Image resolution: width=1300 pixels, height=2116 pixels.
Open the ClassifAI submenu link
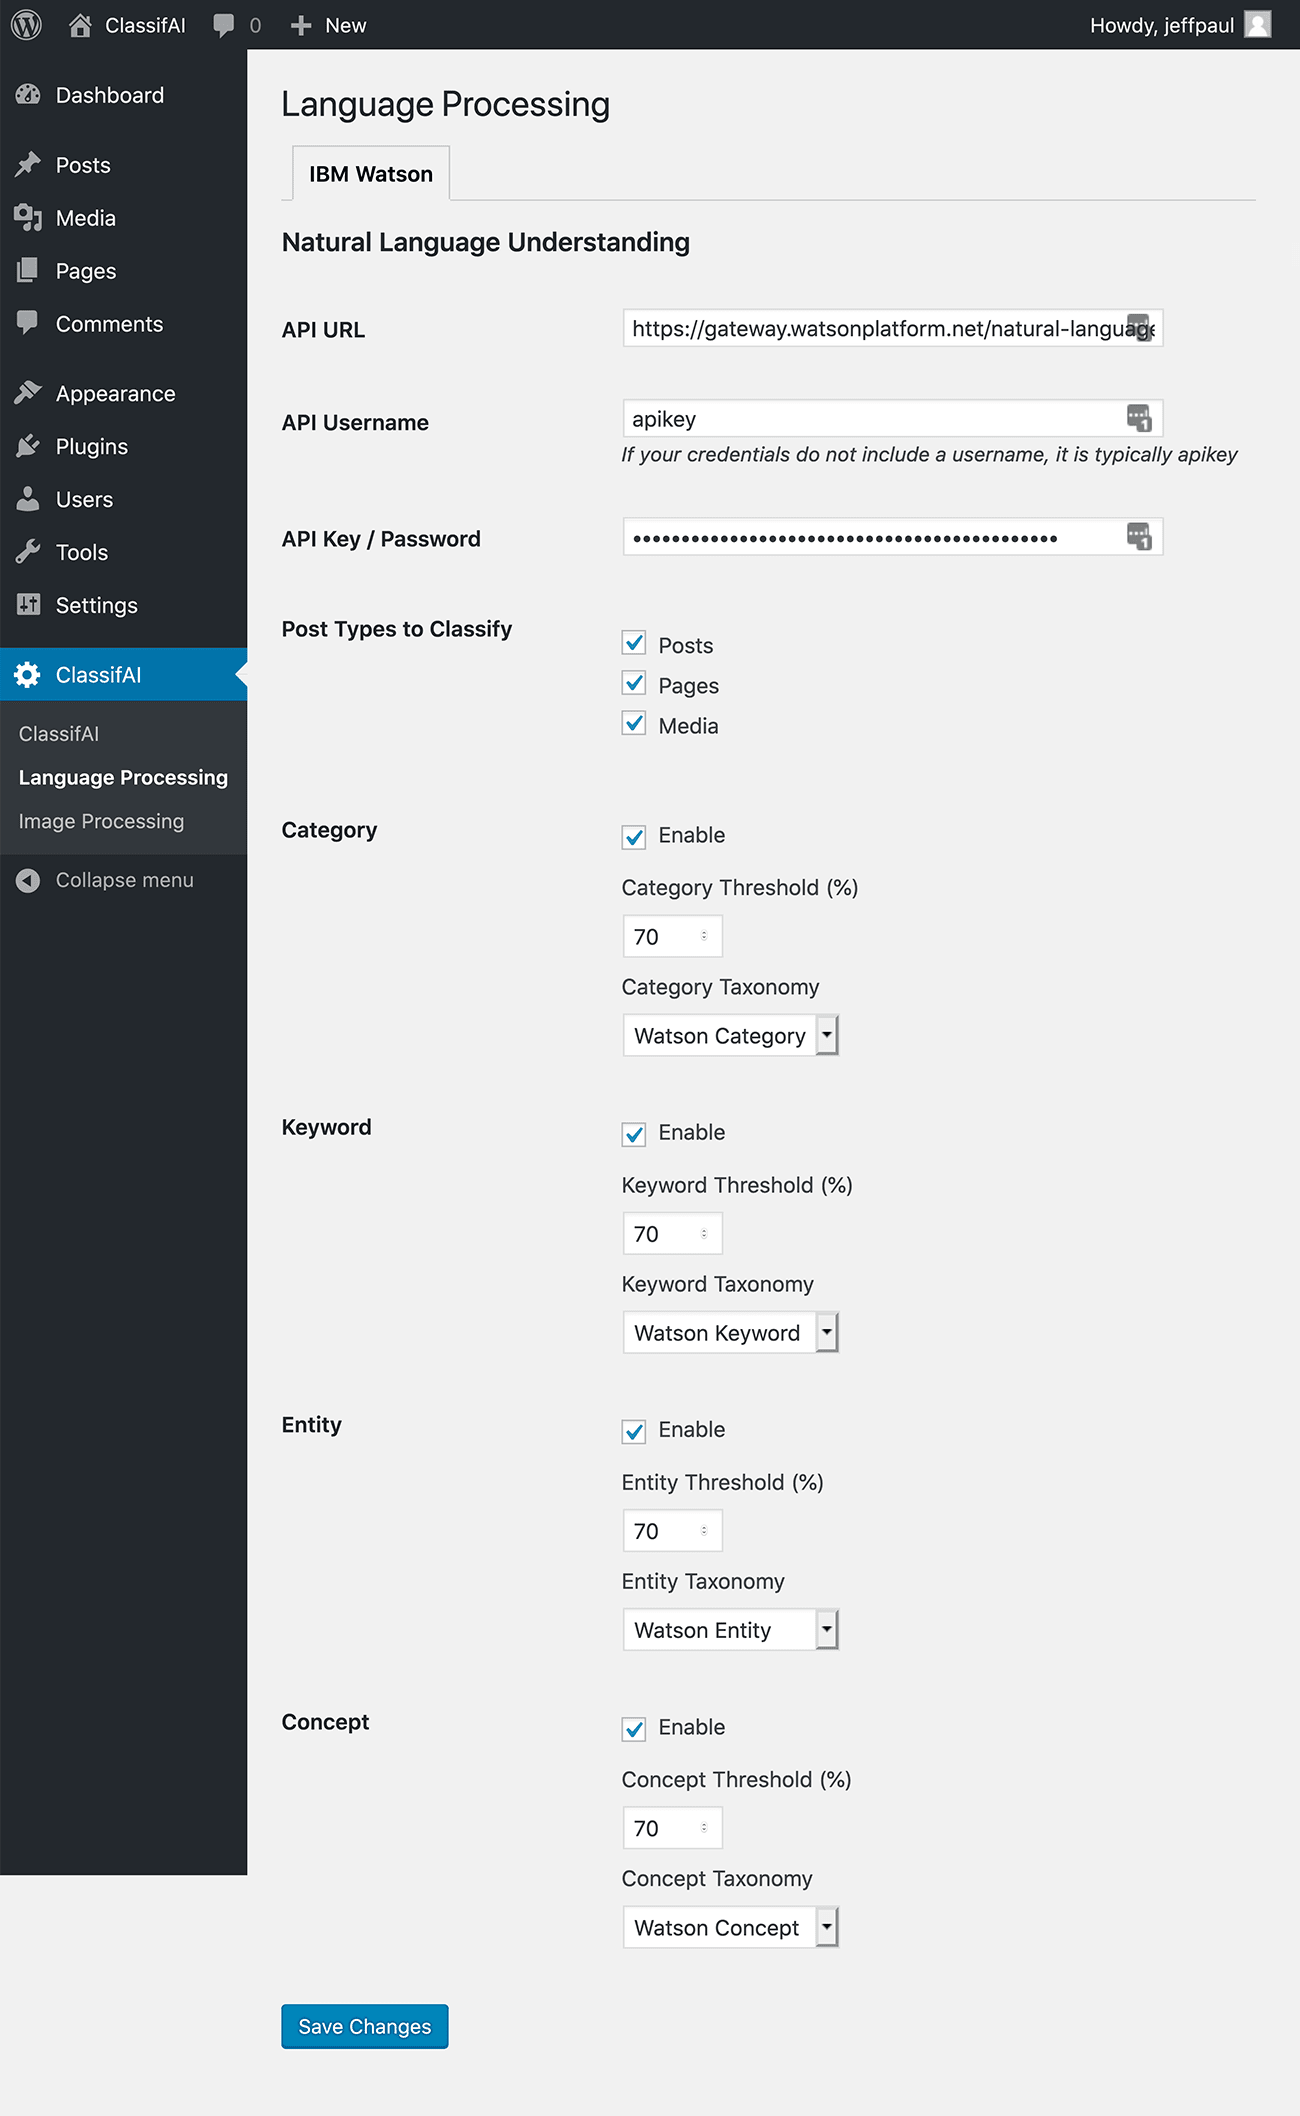(59, 734)
